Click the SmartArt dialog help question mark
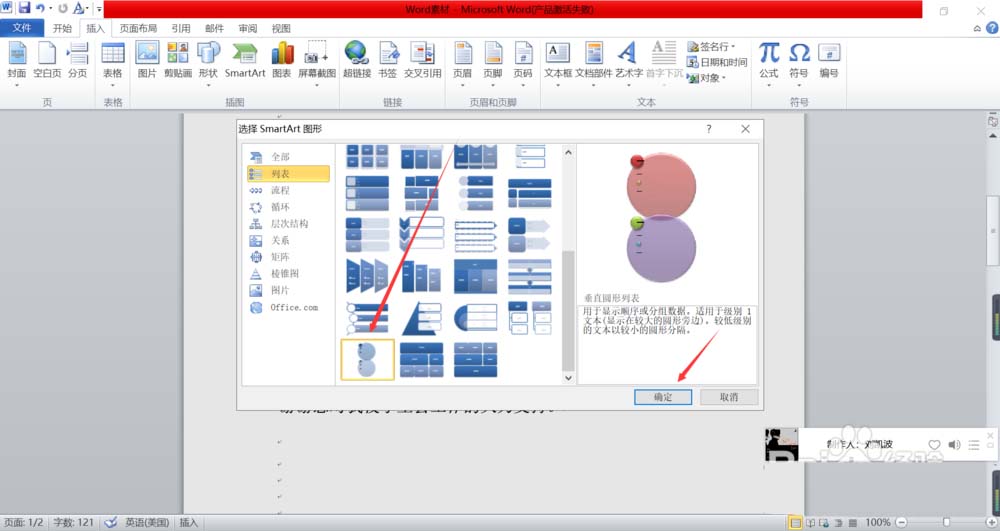 click(709, 129)
